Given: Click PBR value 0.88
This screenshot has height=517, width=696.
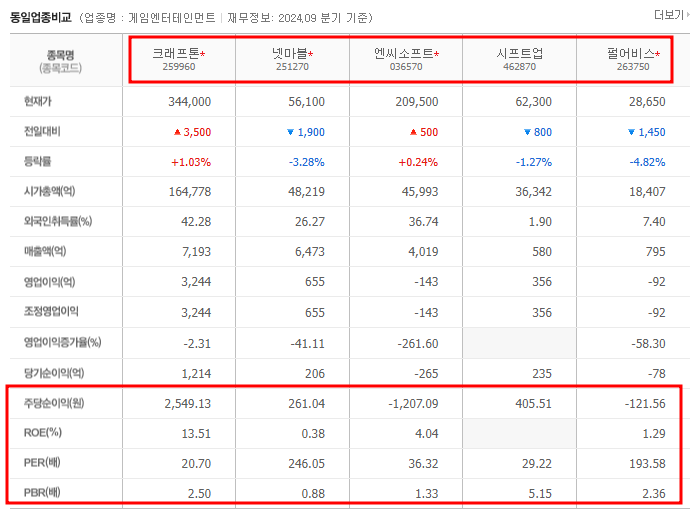Looking at the screenshot, I should (313, 494).
